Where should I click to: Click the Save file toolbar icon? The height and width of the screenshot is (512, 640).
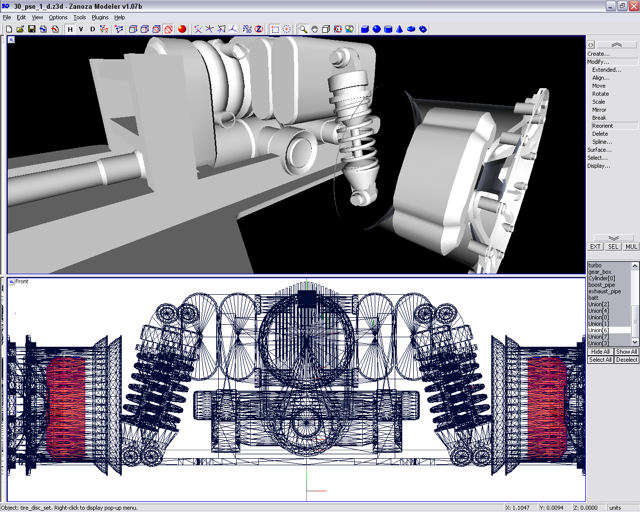[32, 29]
